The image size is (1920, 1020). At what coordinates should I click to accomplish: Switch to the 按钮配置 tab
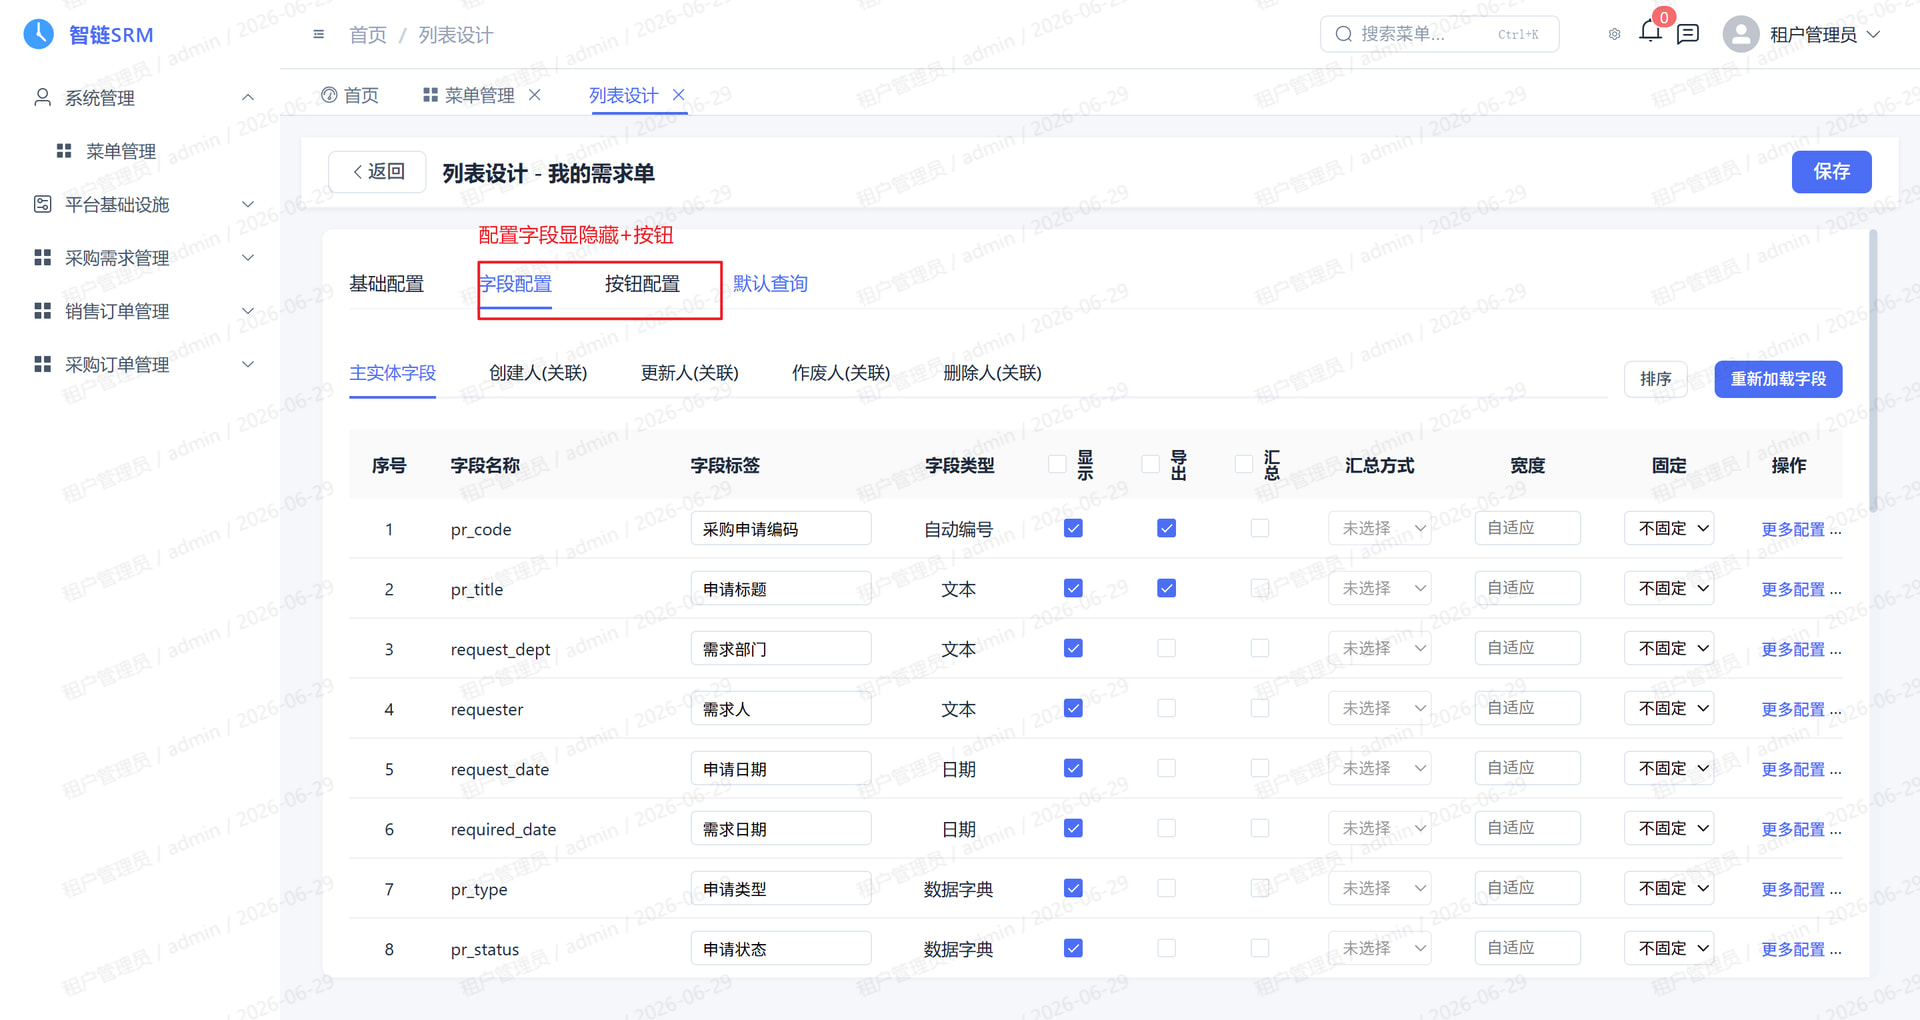coord(642,284)
